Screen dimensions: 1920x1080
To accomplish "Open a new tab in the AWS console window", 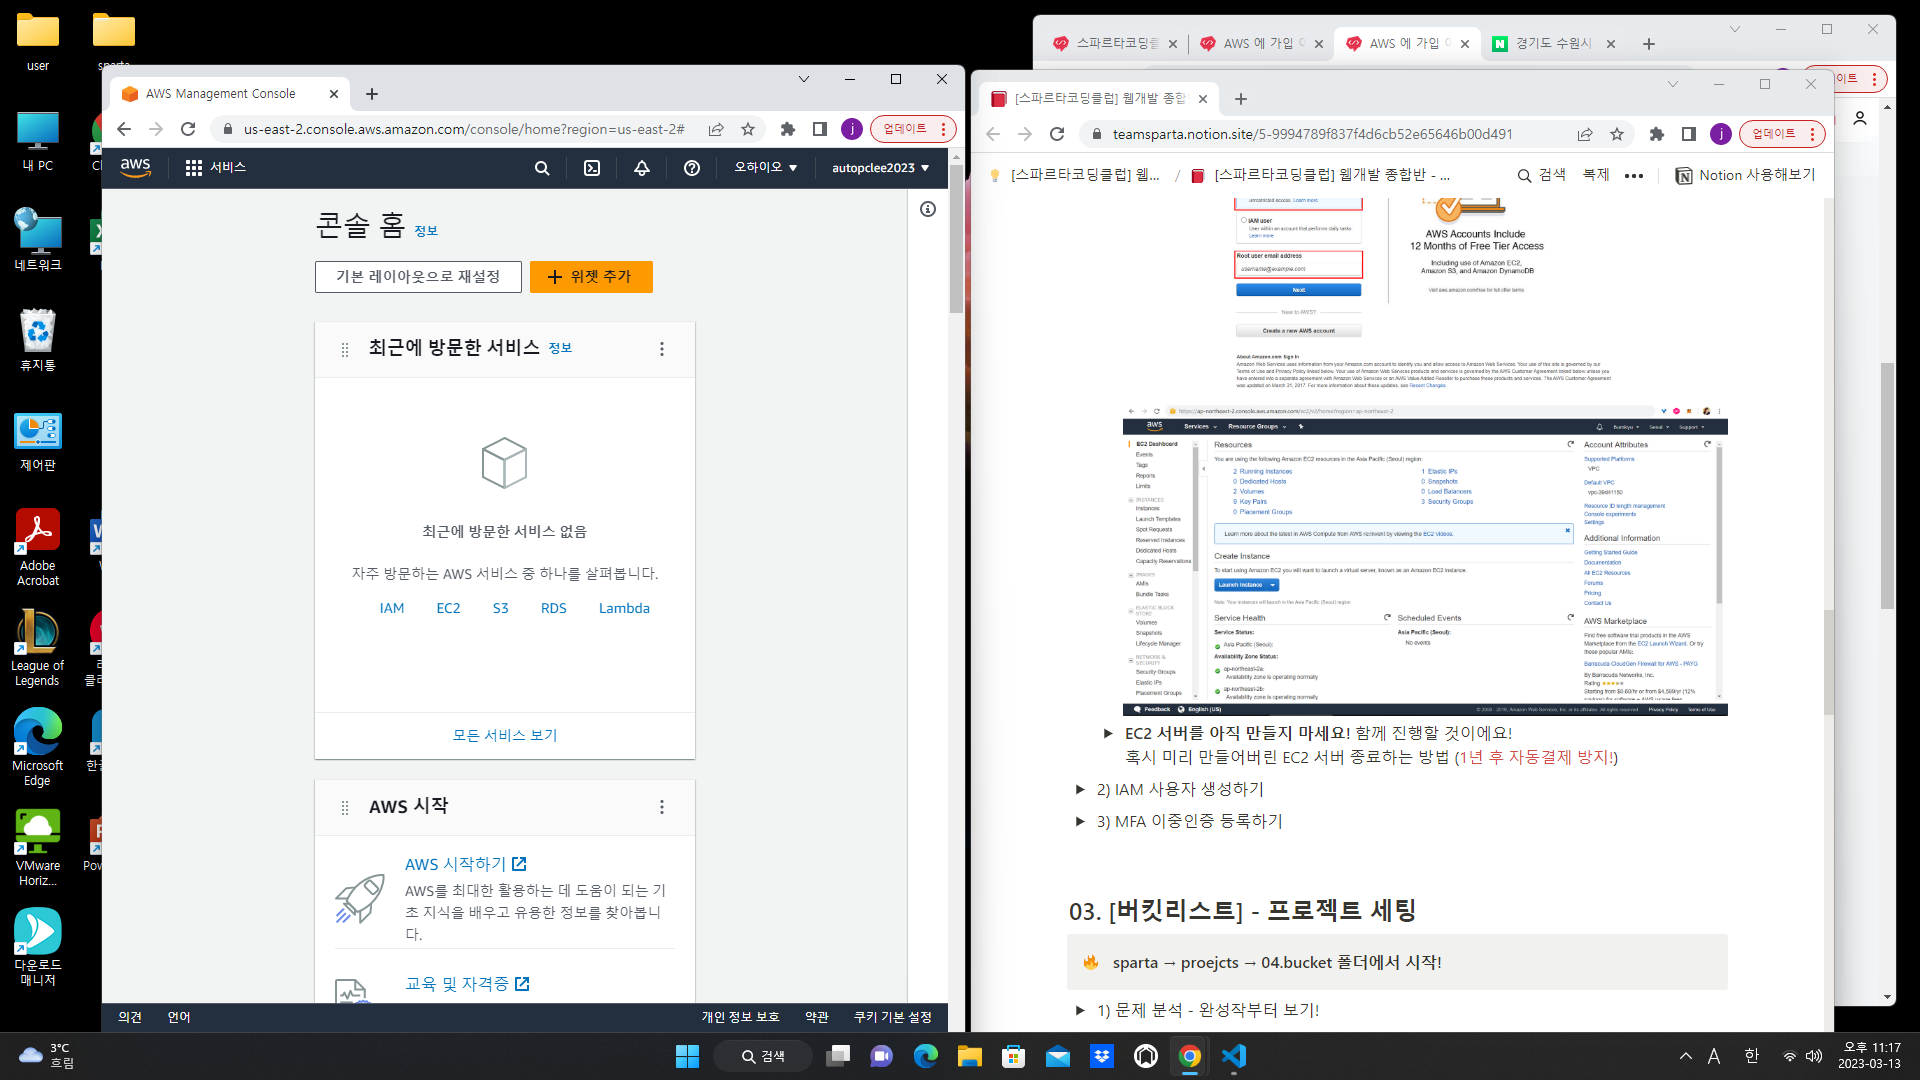I will (x=372, y=94).
